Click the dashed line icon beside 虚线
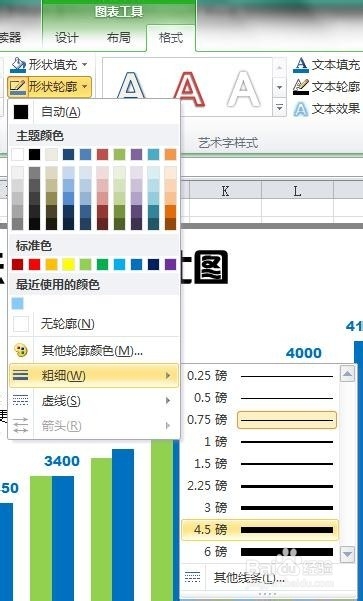 pyautogui.click(x=21, y=401)
